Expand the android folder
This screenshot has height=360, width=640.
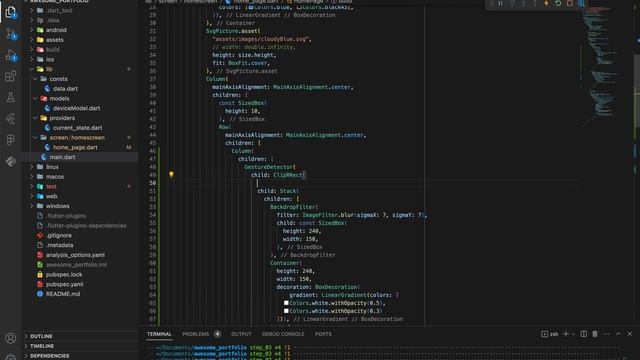tap(32, 30)
